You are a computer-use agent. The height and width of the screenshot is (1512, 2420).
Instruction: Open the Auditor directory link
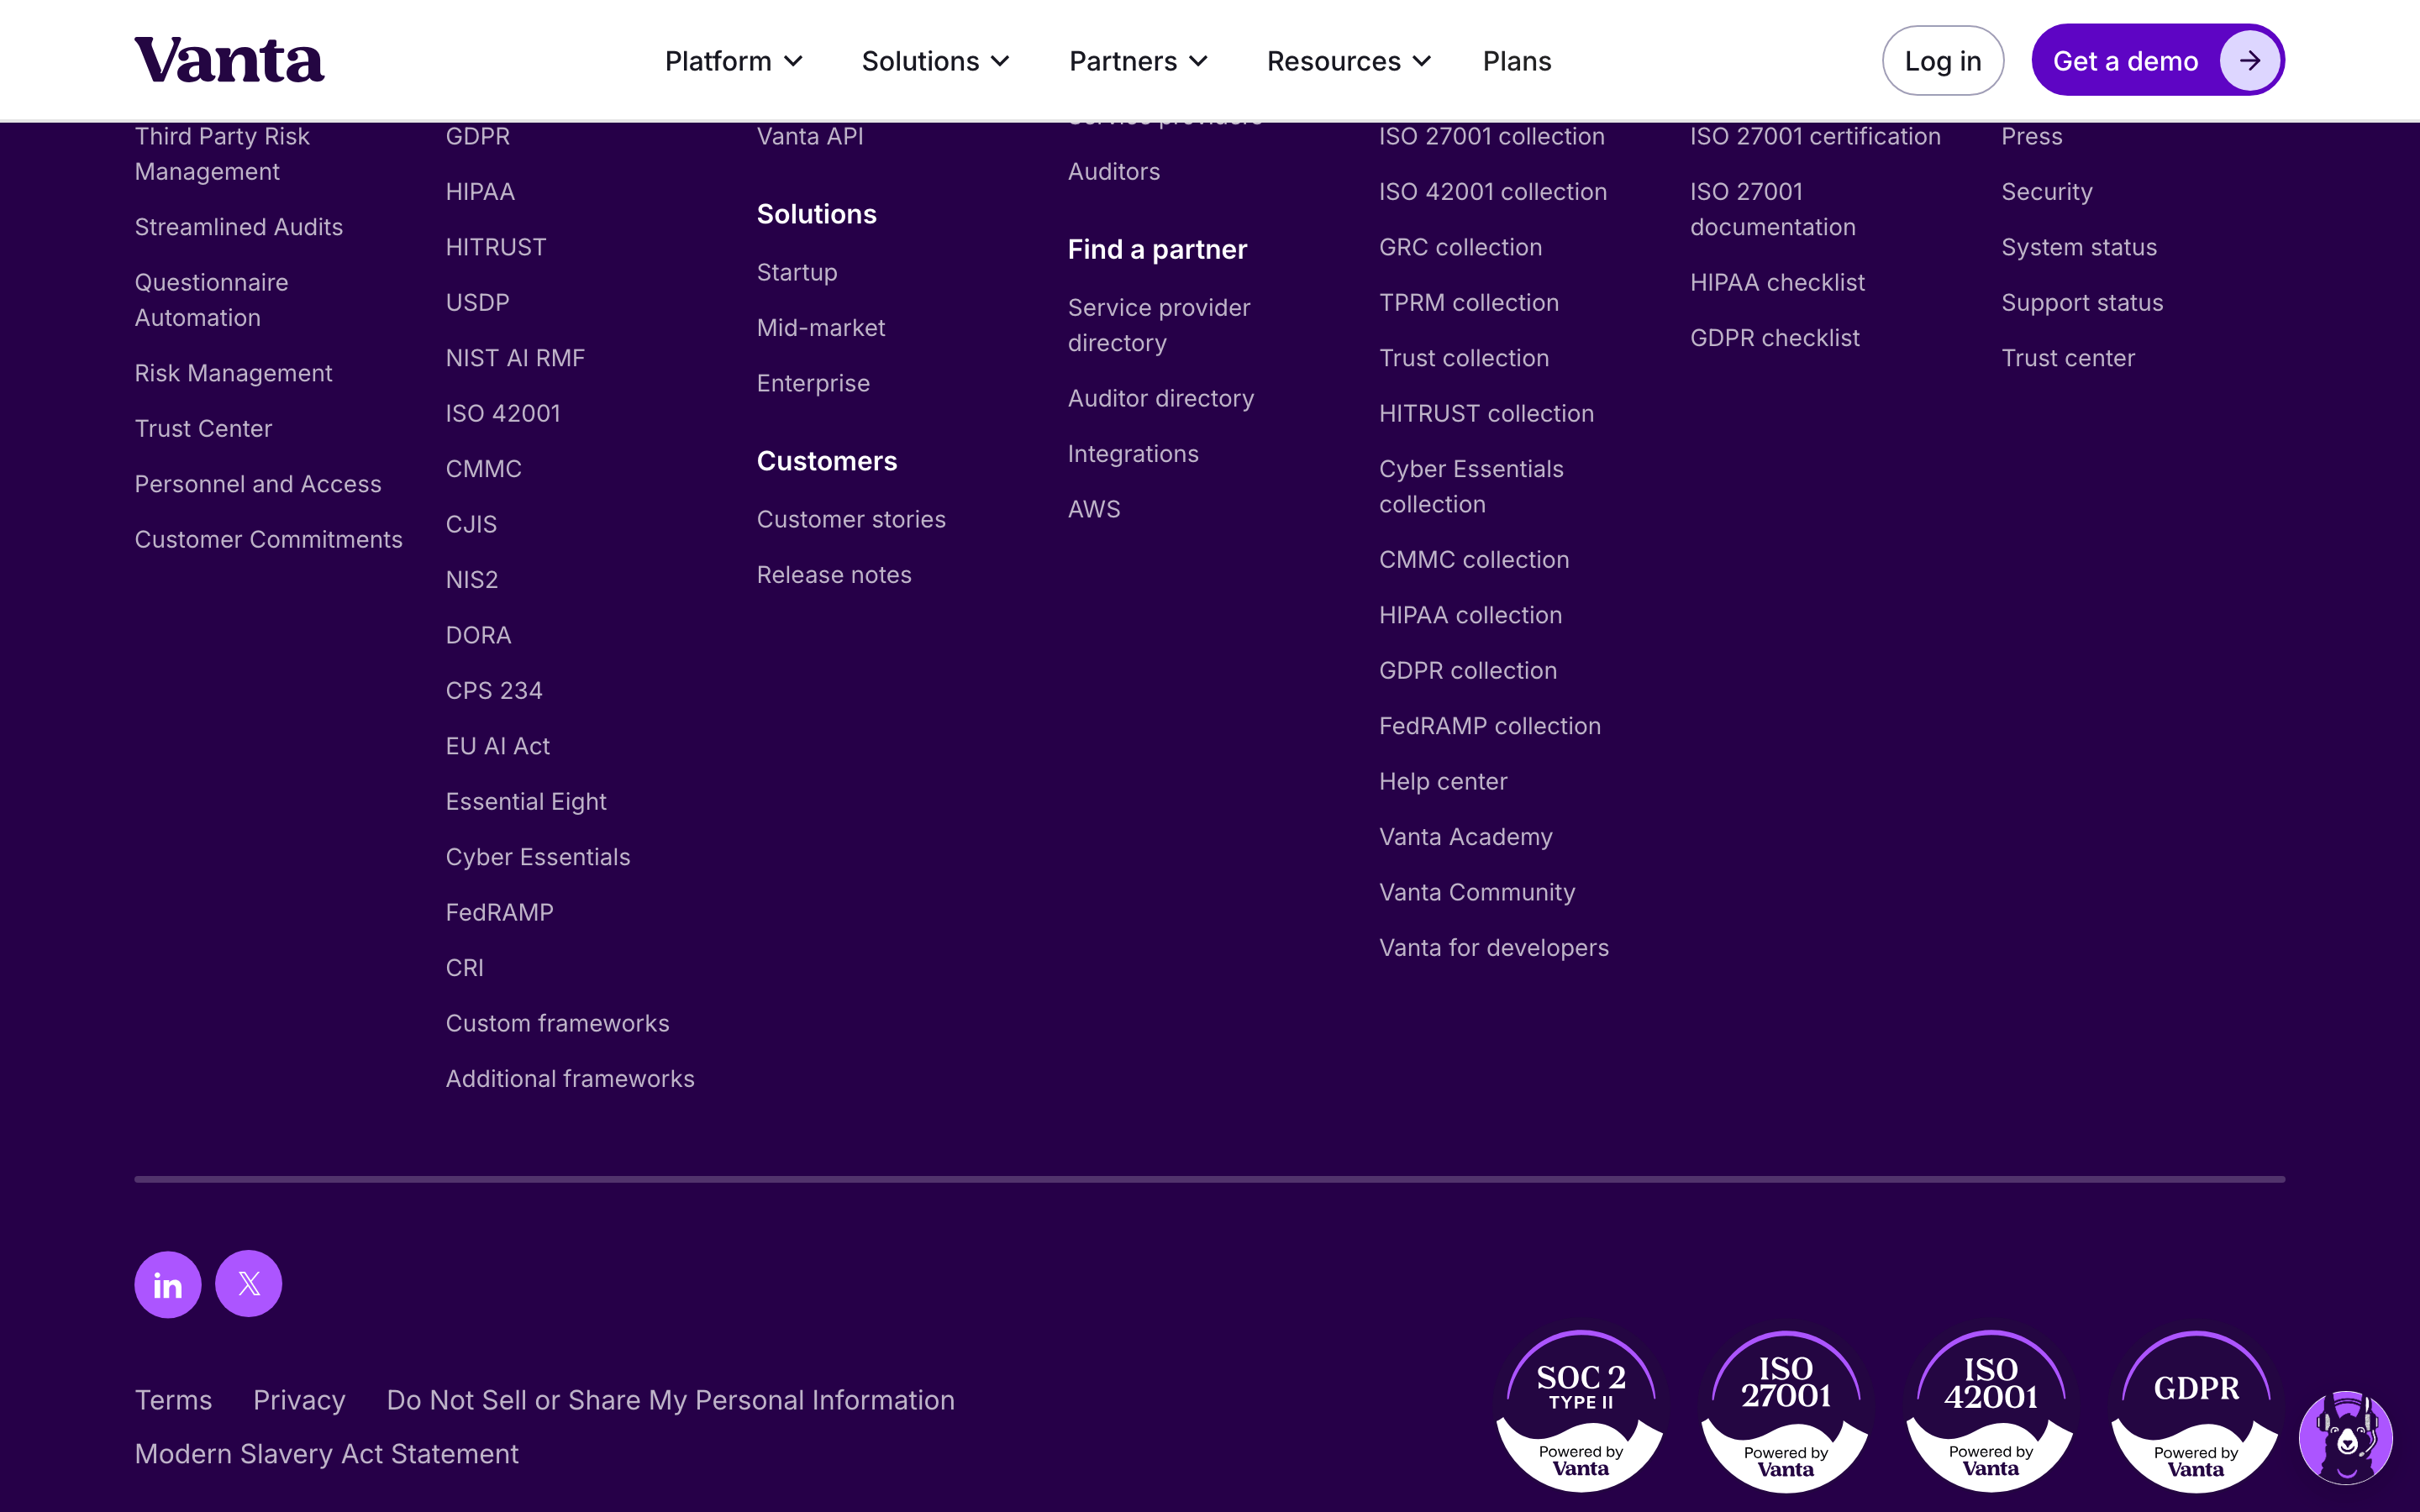click(1161, 398)
